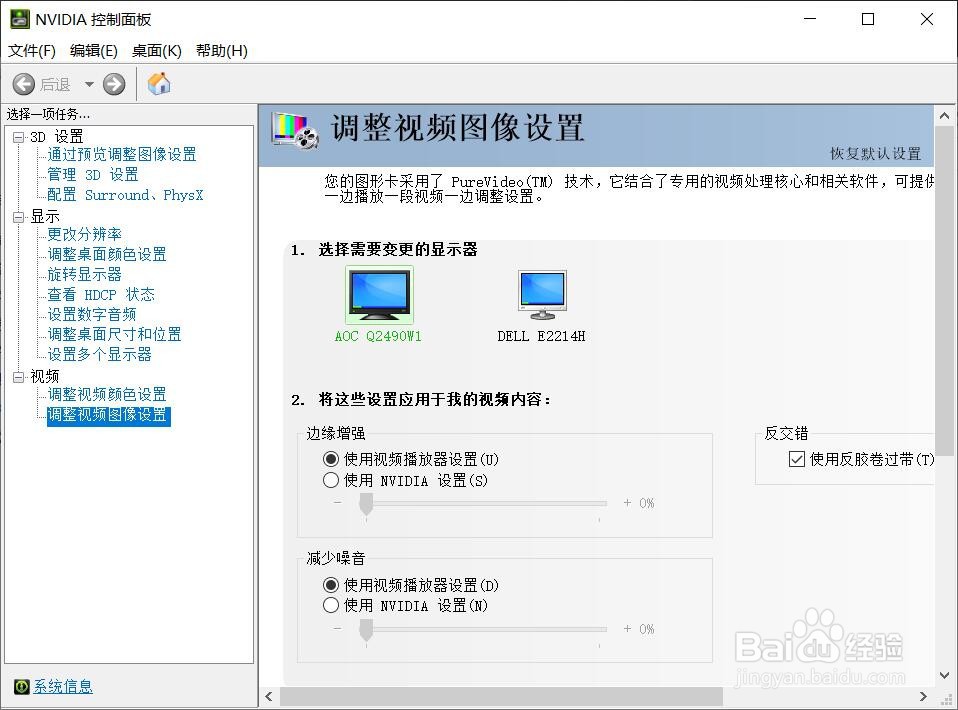The width and height of the screenshot is (958, 710).
Task: Open 调整桌面颜色设置 task
Action: (107, 255)
